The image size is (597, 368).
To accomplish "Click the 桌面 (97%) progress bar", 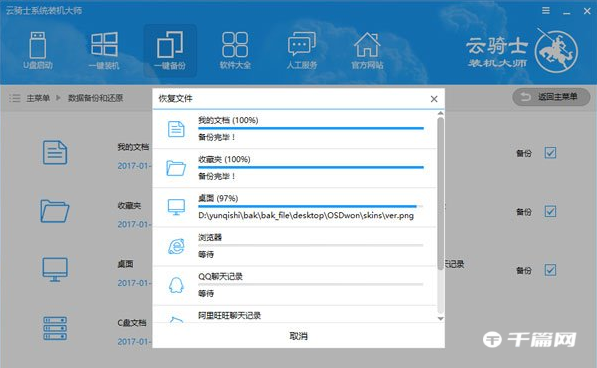I will [x=311, y=207].
